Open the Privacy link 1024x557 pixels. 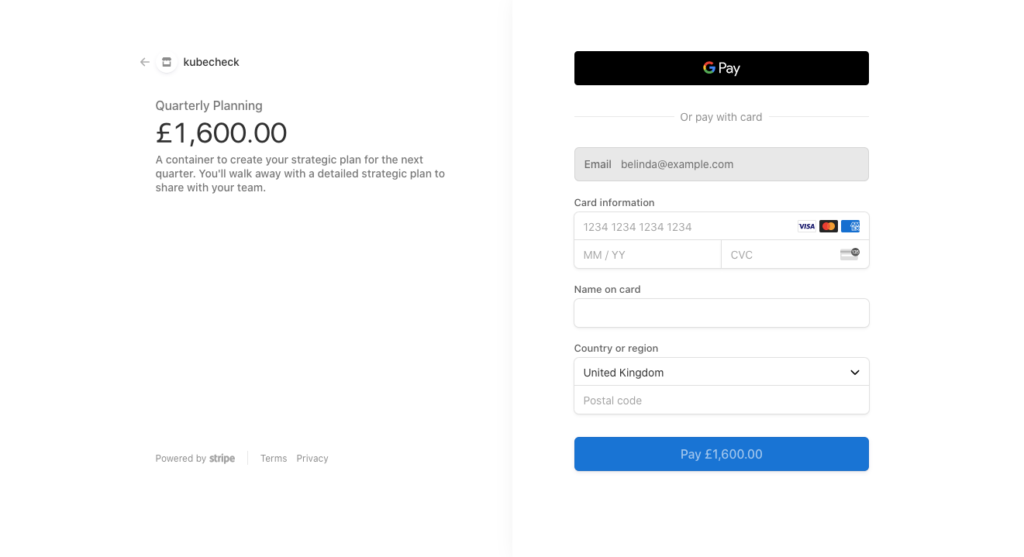[312, 458]
